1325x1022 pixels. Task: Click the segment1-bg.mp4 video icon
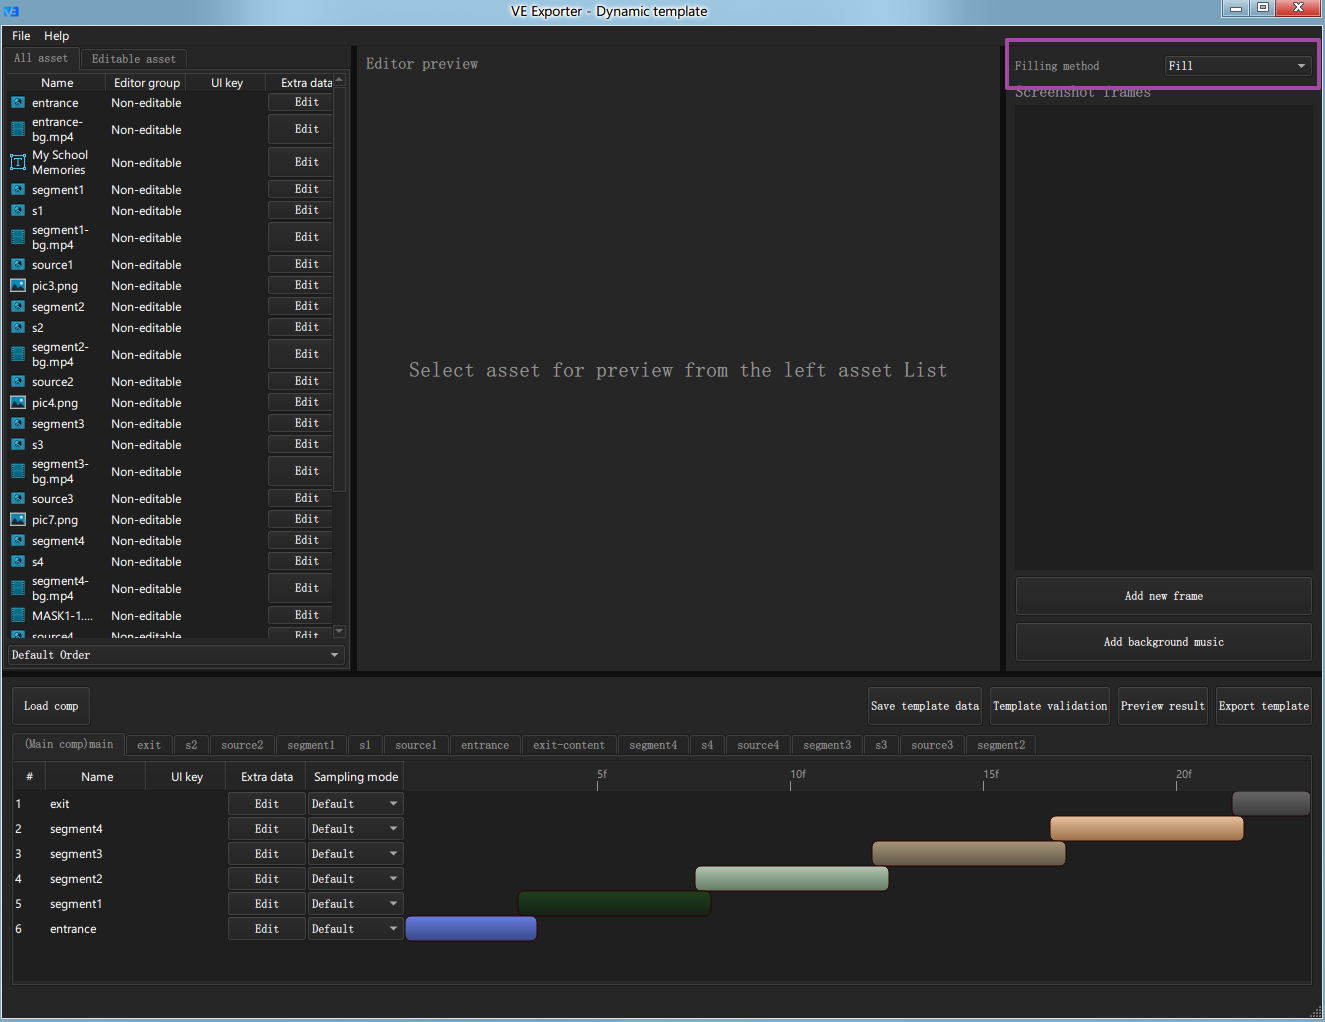pos(18,237)
